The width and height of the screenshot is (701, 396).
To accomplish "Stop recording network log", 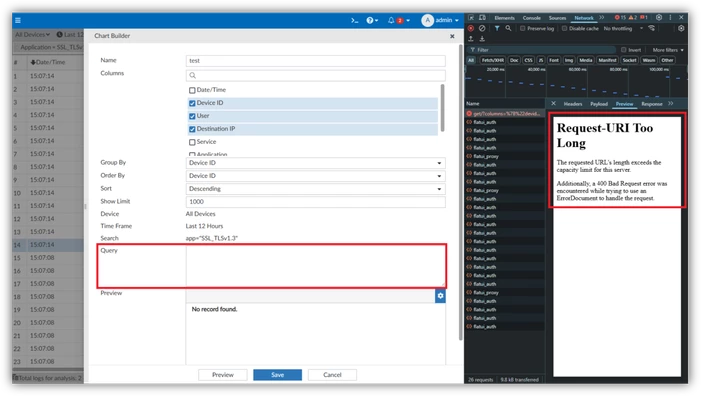I will [x=471, y=28].
